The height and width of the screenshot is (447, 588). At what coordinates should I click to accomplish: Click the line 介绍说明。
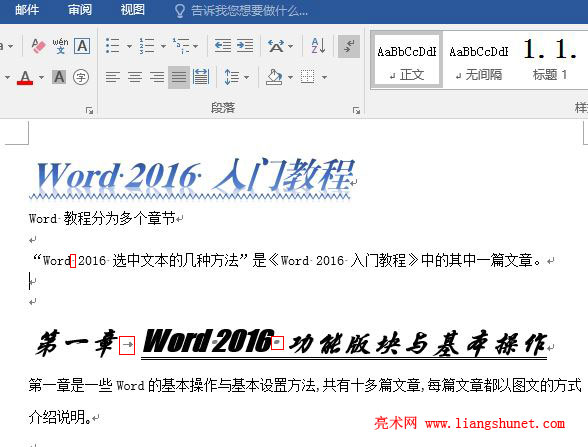pos(60,417)
